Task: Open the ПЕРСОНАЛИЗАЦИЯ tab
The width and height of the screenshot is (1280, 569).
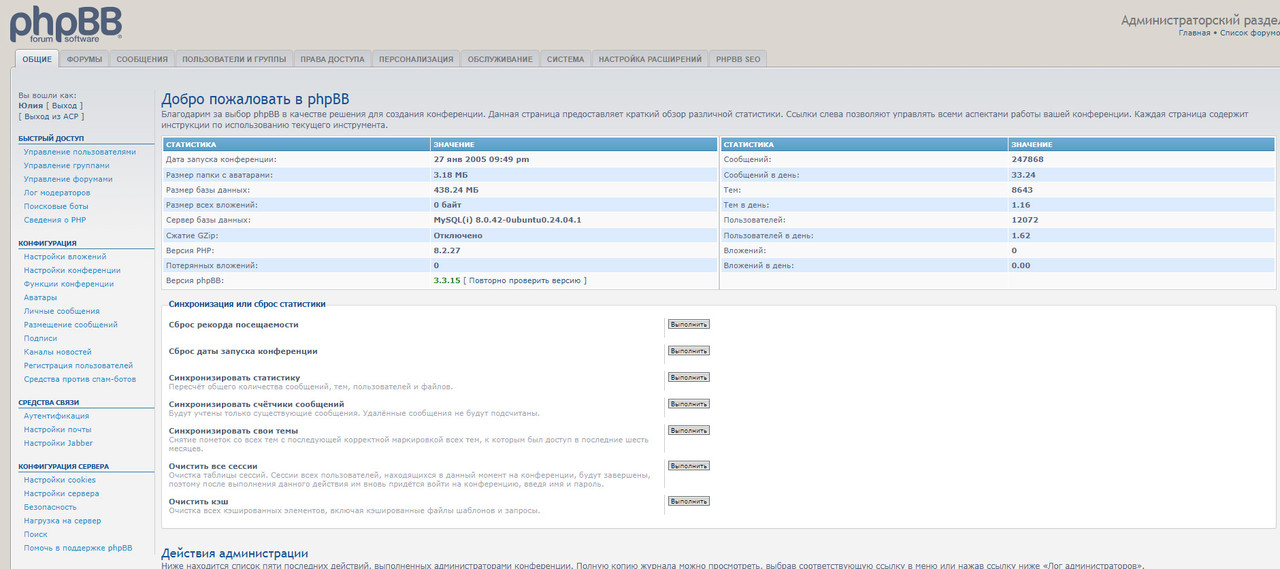Action: 416,59
